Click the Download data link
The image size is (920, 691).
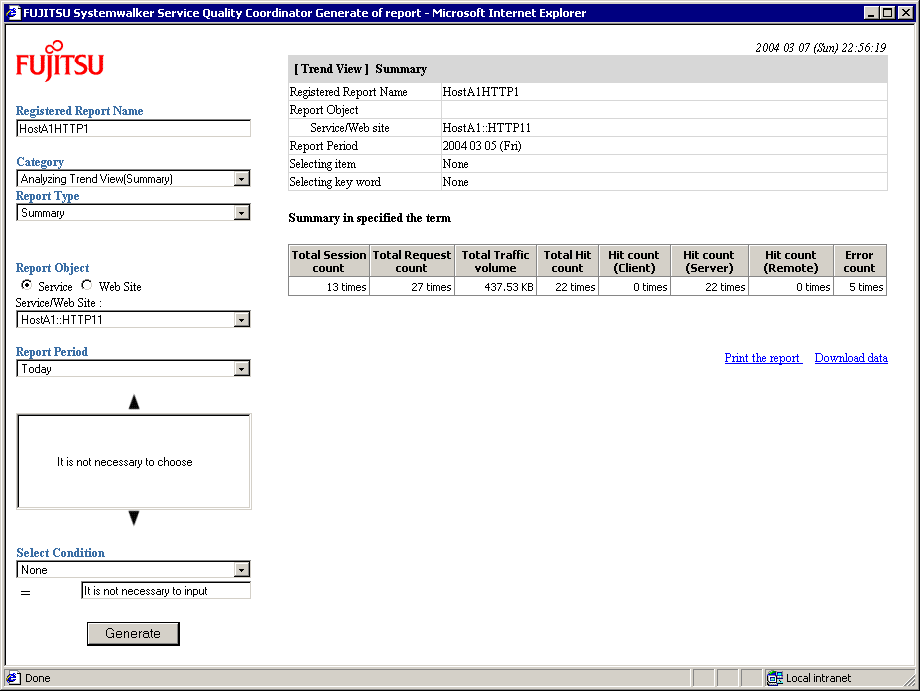[x=851, y=358]
